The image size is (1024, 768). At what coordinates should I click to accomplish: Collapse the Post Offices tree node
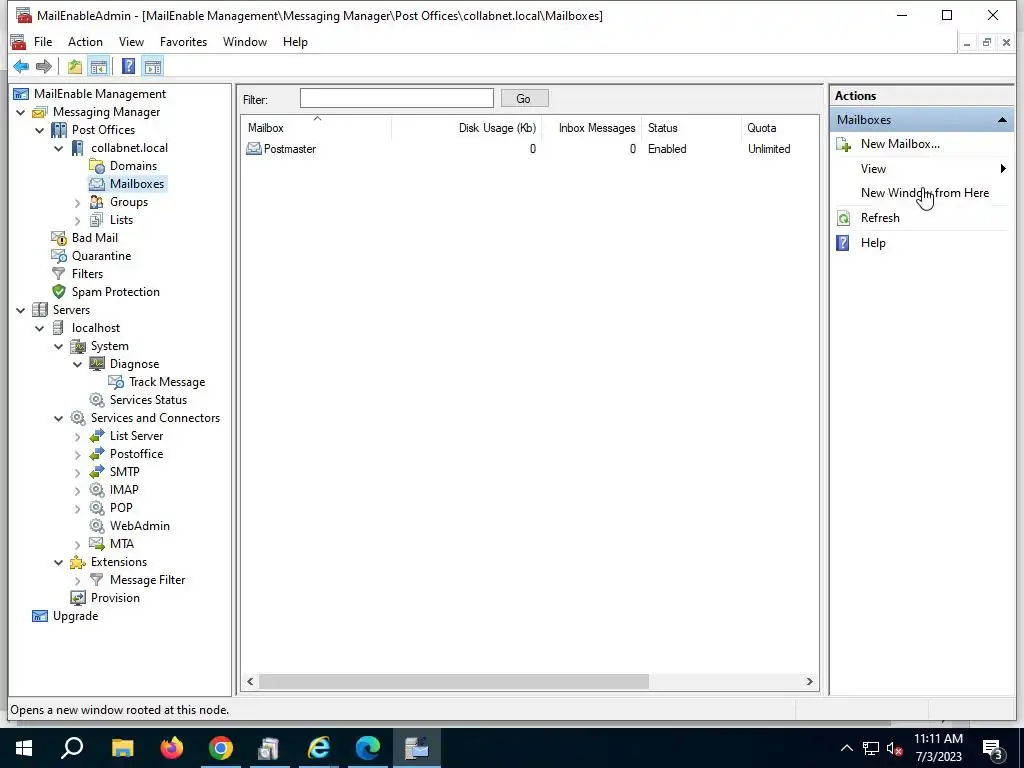(x=40, y=130)
